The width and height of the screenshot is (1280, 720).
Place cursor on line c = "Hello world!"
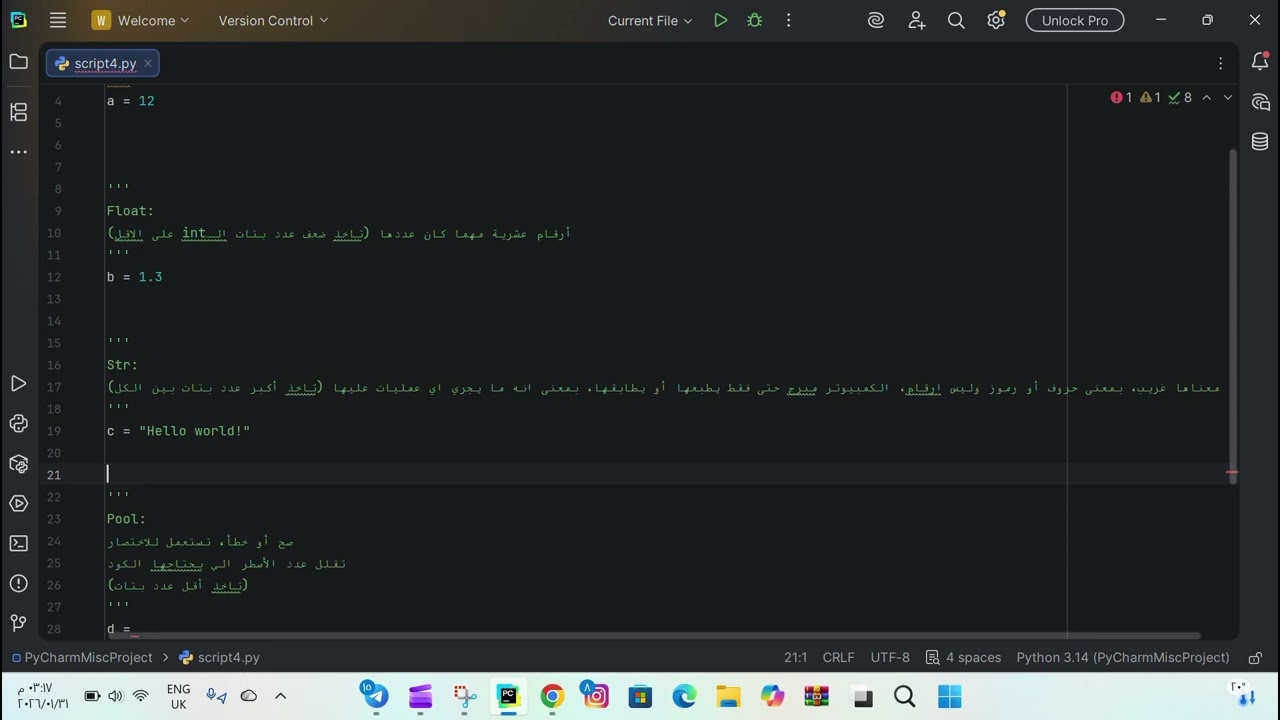pos(178,431)
